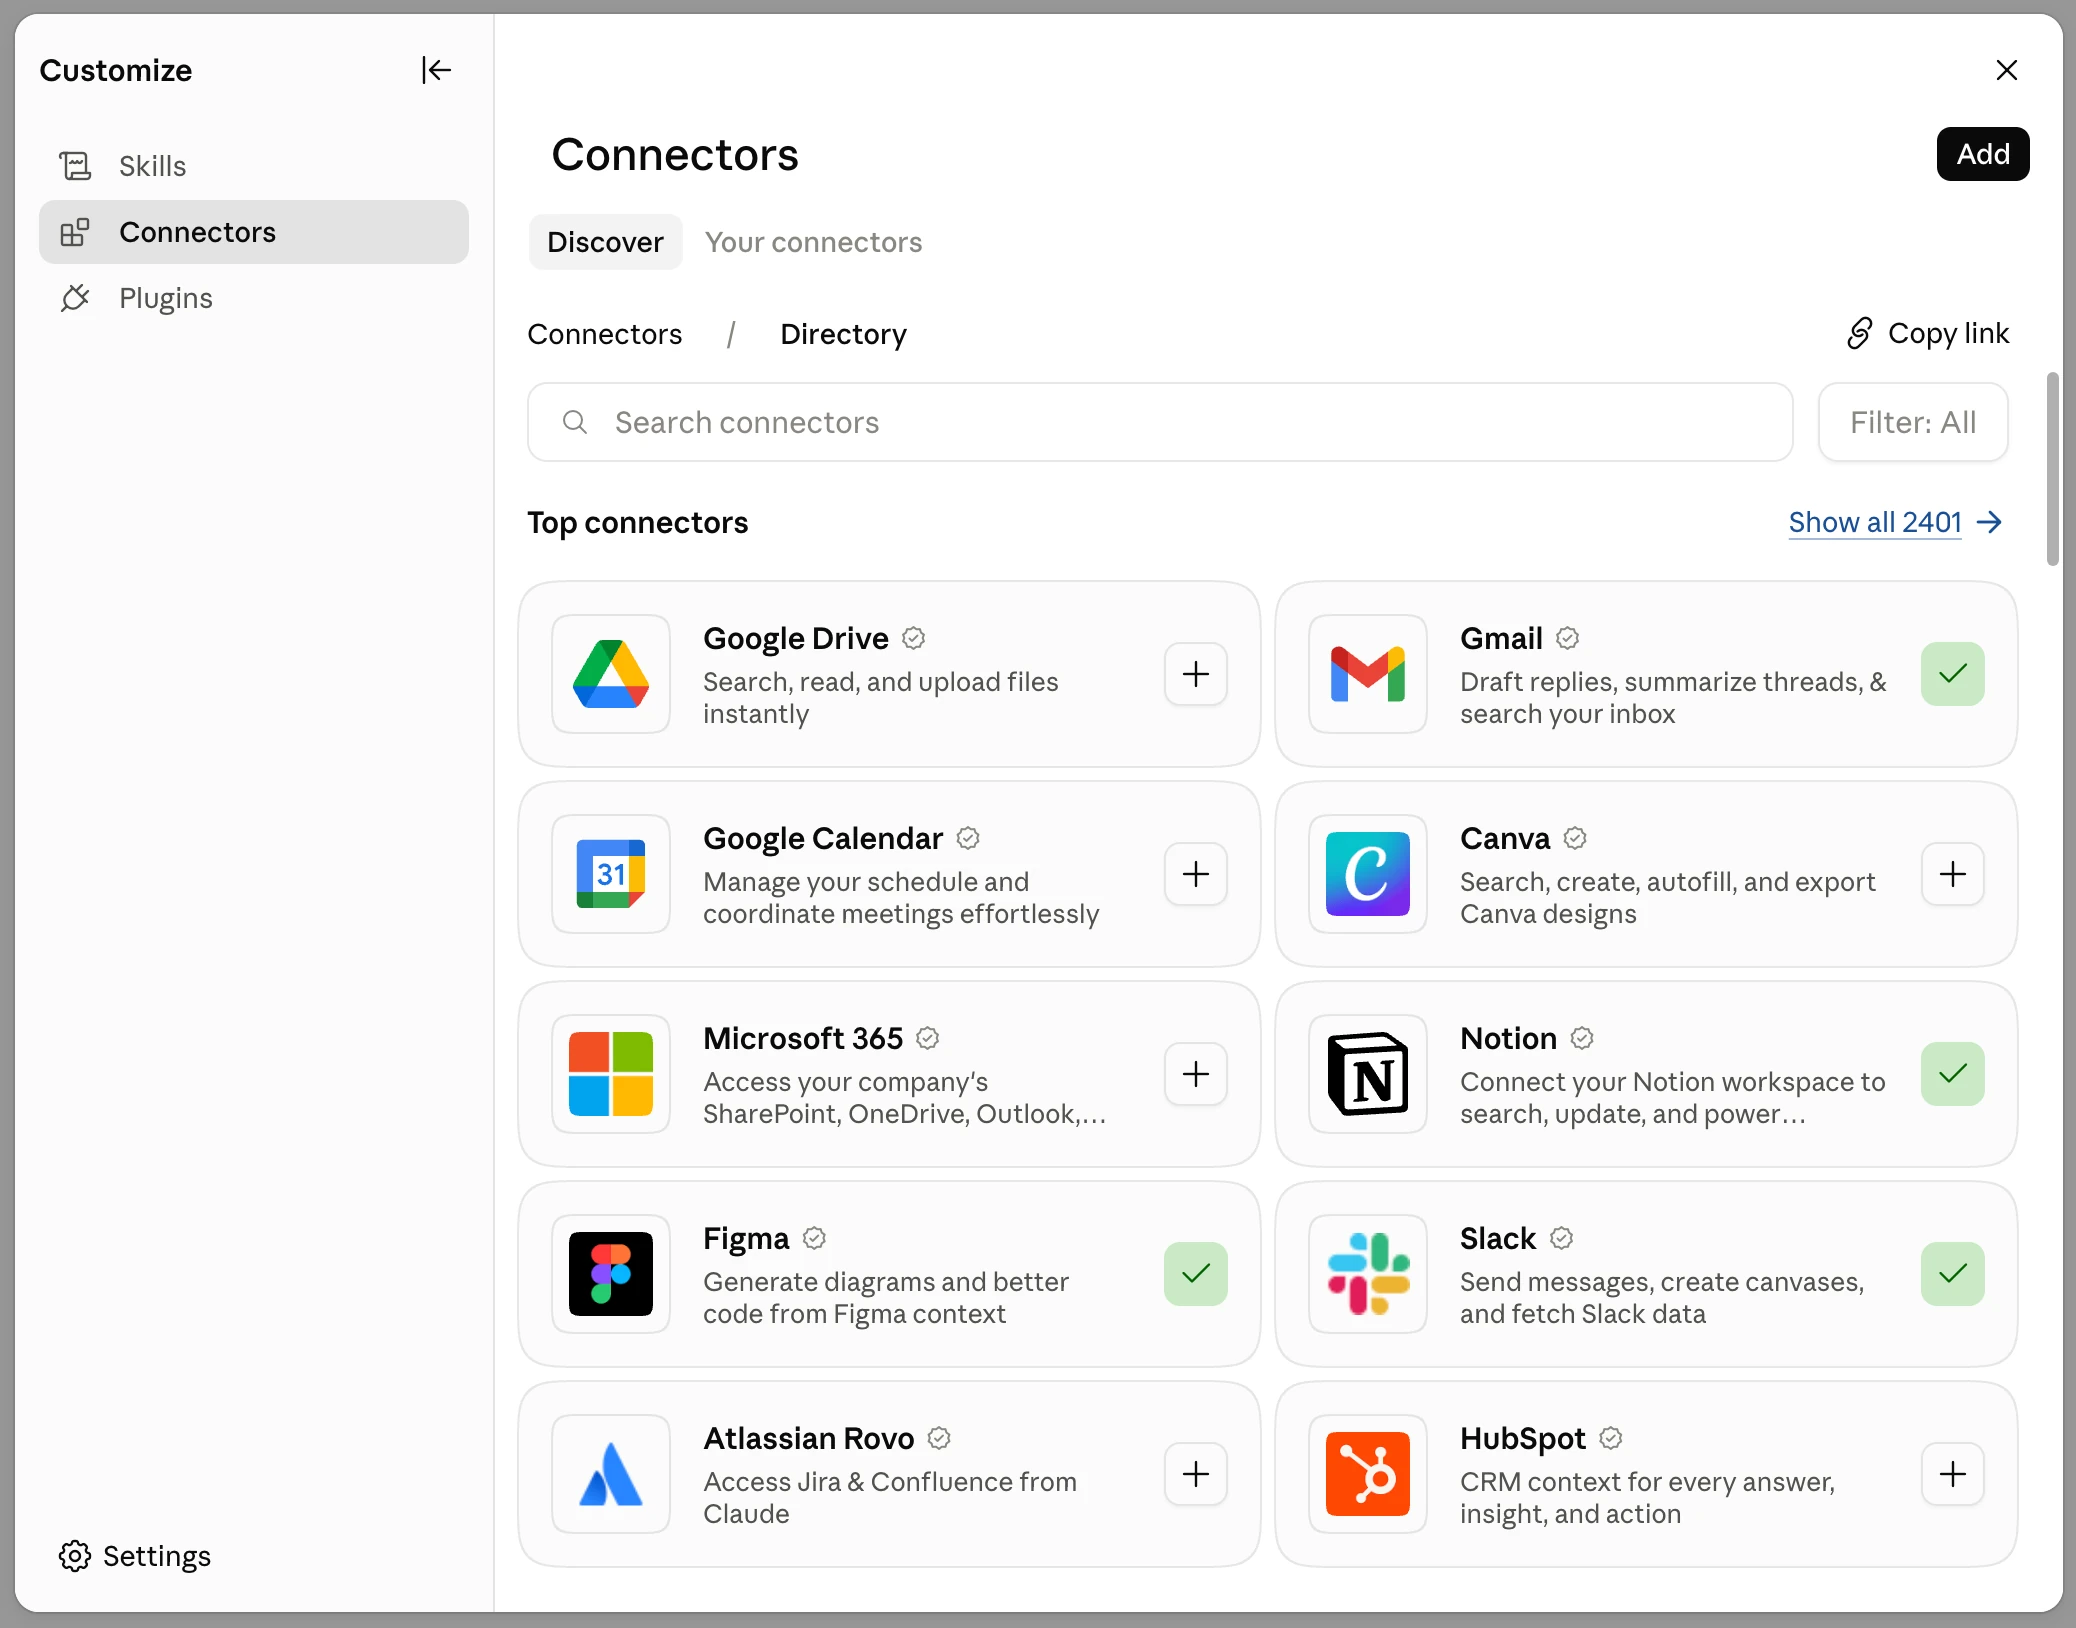2076x1628 pixels.
Task: Click the Gmail logo
Action: pos(1367,674)
